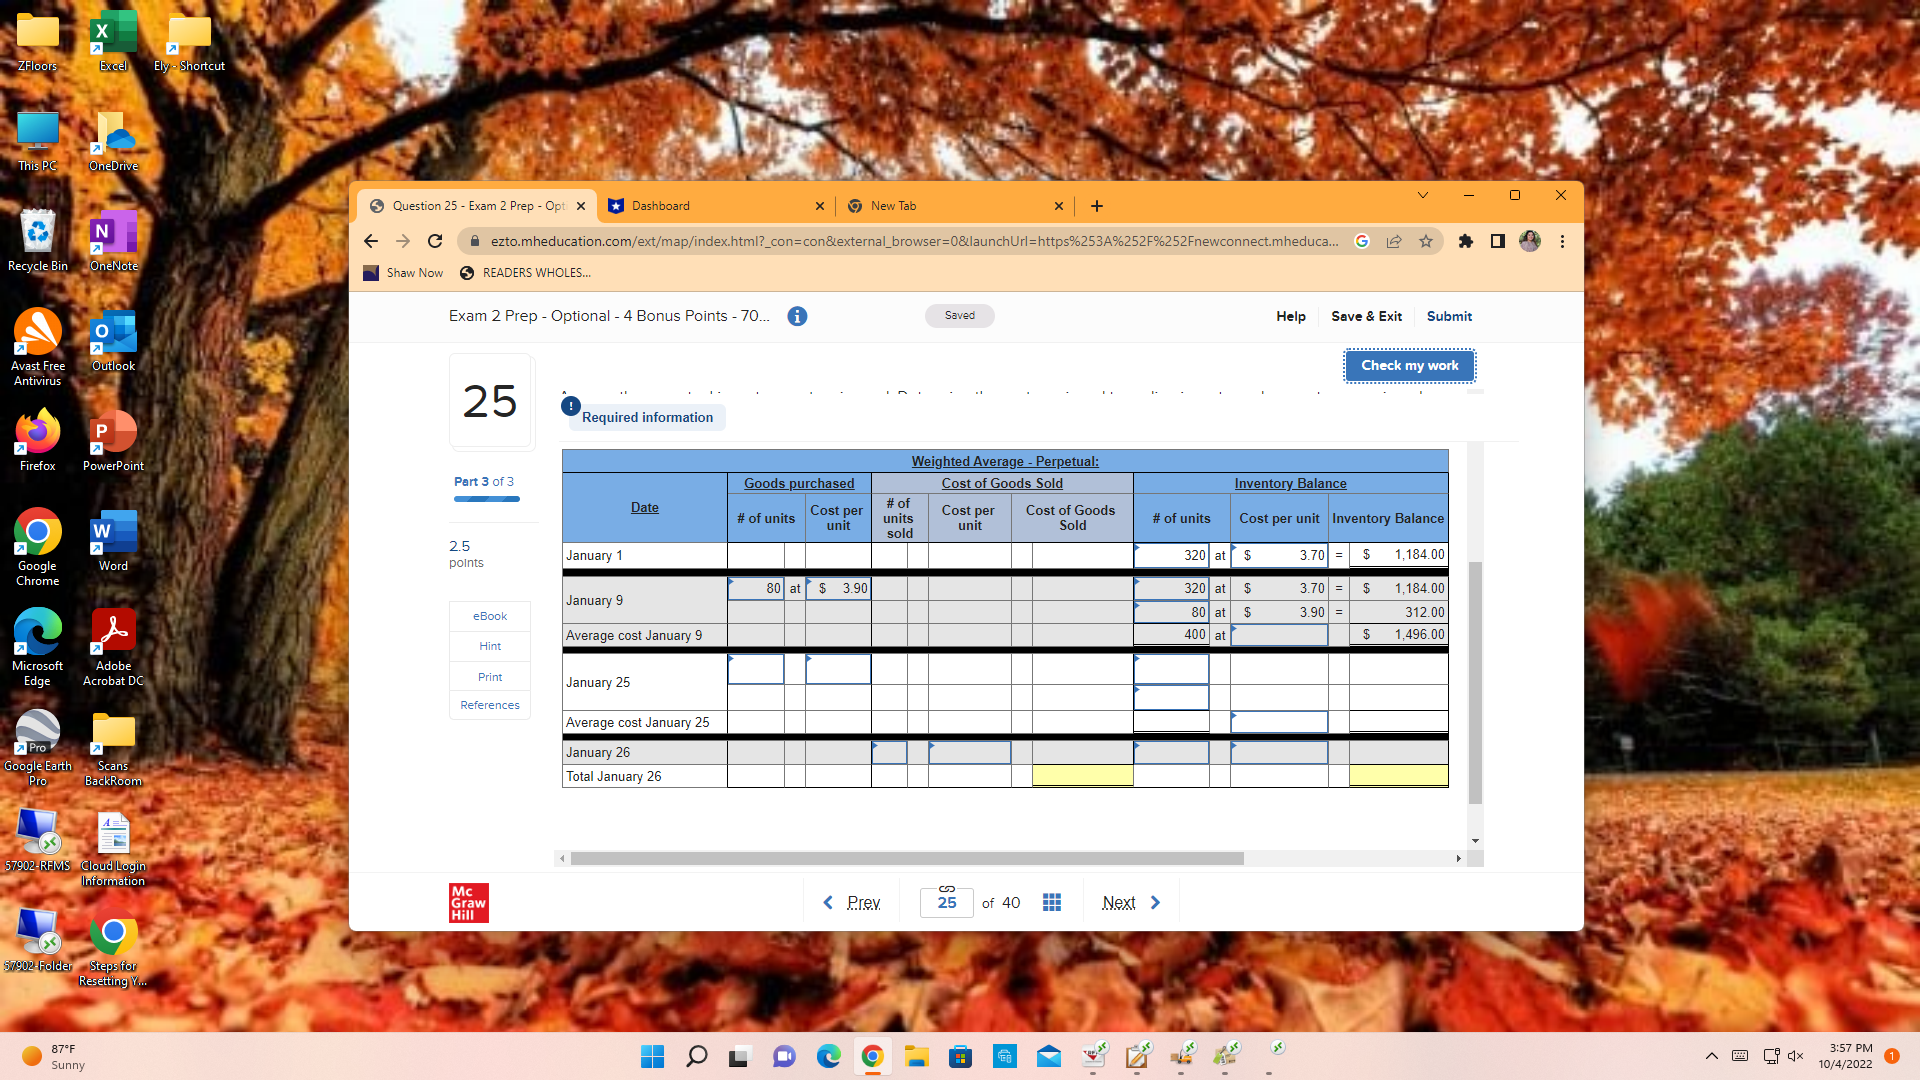Expand hidden icons in the system tray
The image size is (1920, 1080).
(x=1711, y=1055)
